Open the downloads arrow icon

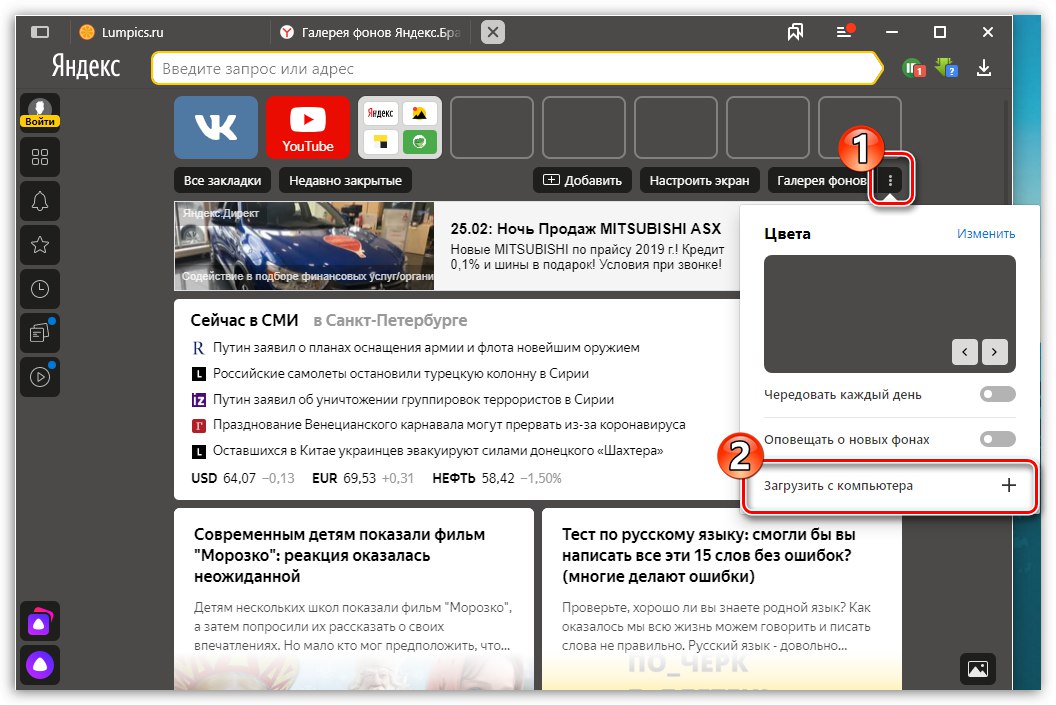(x=984, y=68)
